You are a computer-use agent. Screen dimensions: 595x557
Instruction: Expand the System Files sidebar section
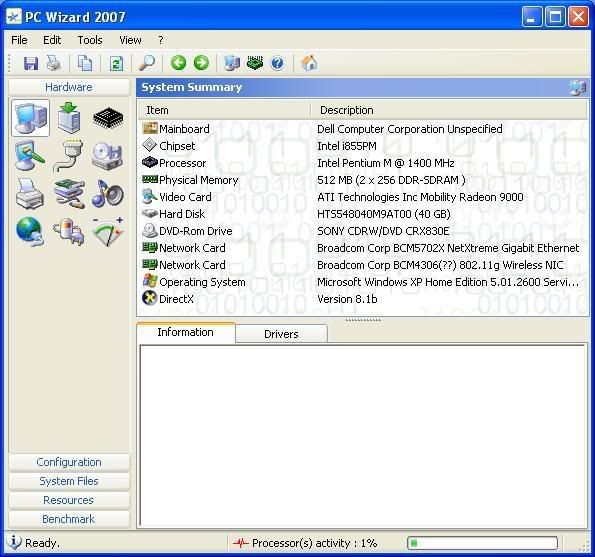[x=69, y=481]
